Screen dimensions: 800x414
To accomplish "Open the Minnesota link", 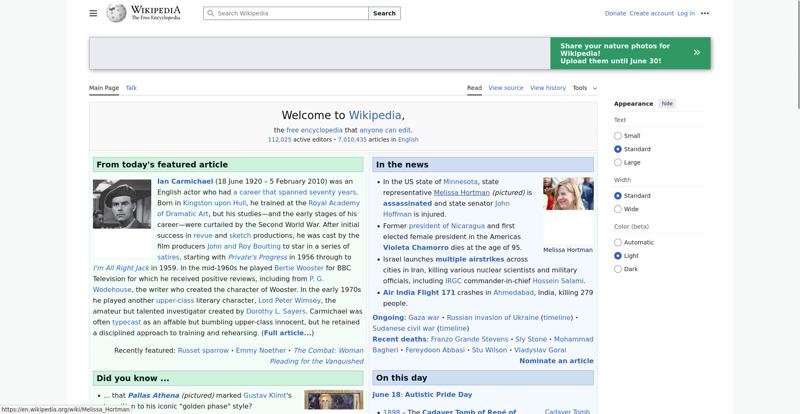I will pos(460,181).
